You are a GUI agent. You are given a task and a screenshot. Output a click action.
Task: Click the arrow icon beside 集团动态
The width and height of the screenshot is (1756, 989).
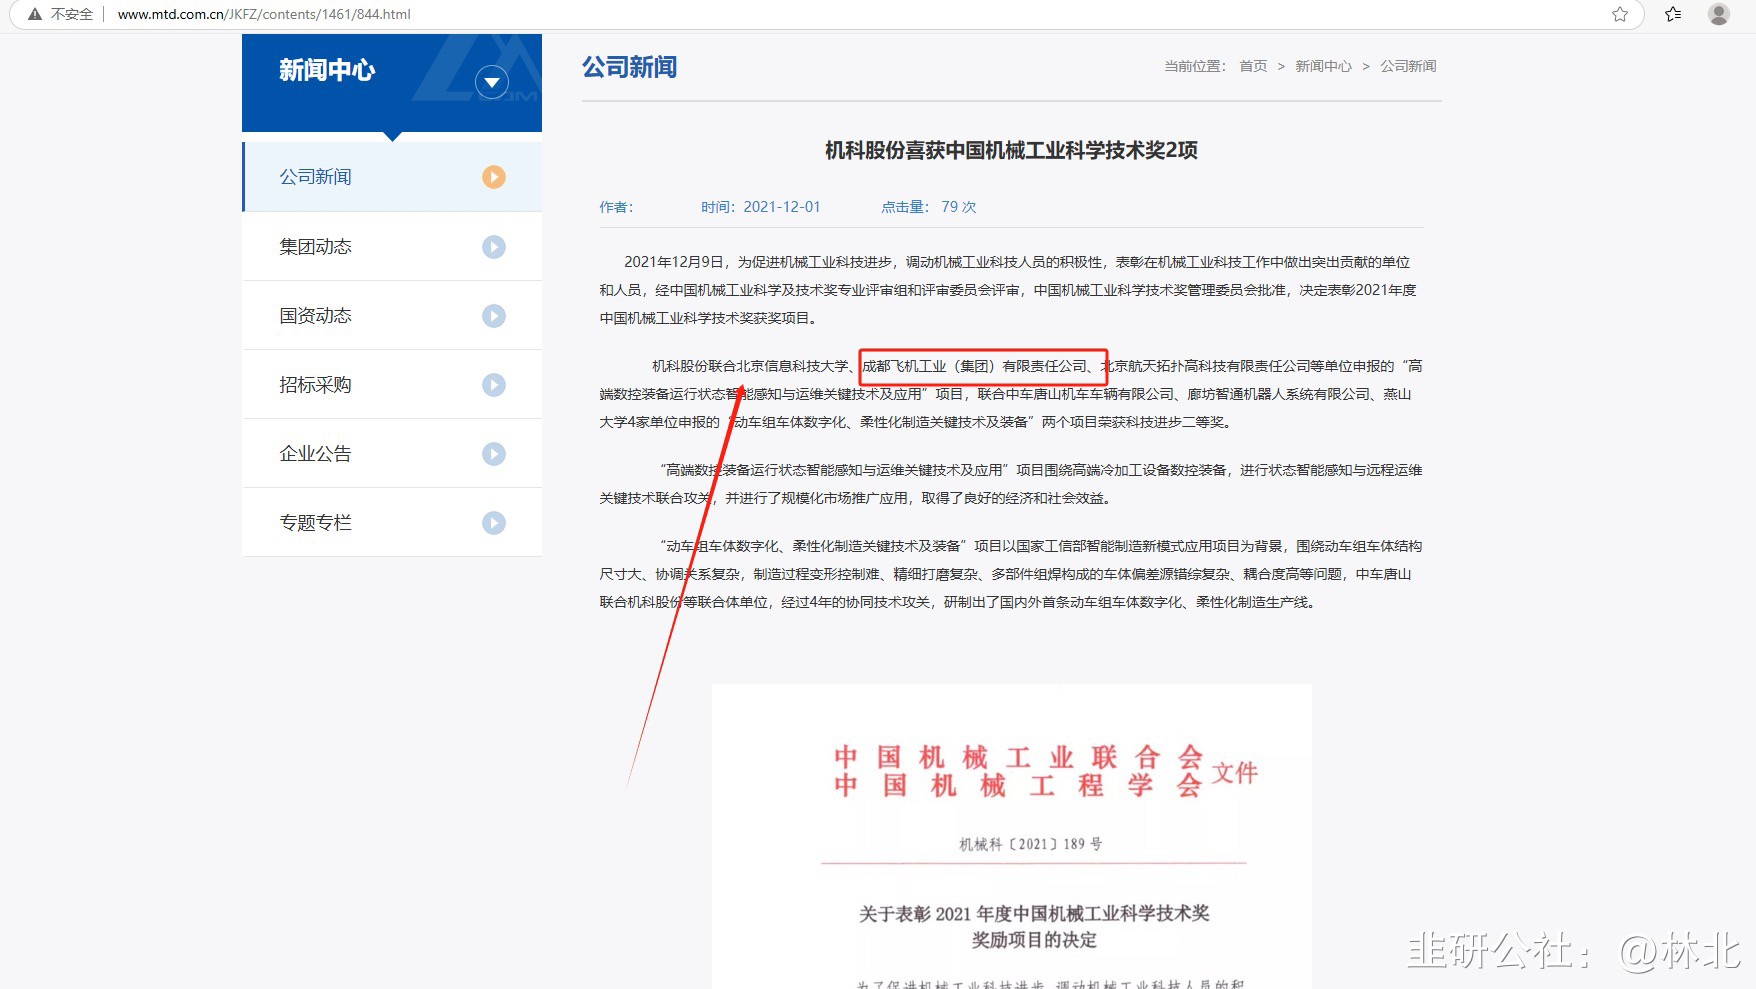494,247
